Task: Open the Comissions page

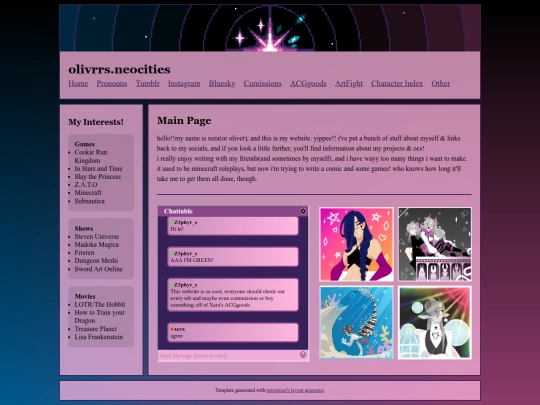Action: (262, 83)
